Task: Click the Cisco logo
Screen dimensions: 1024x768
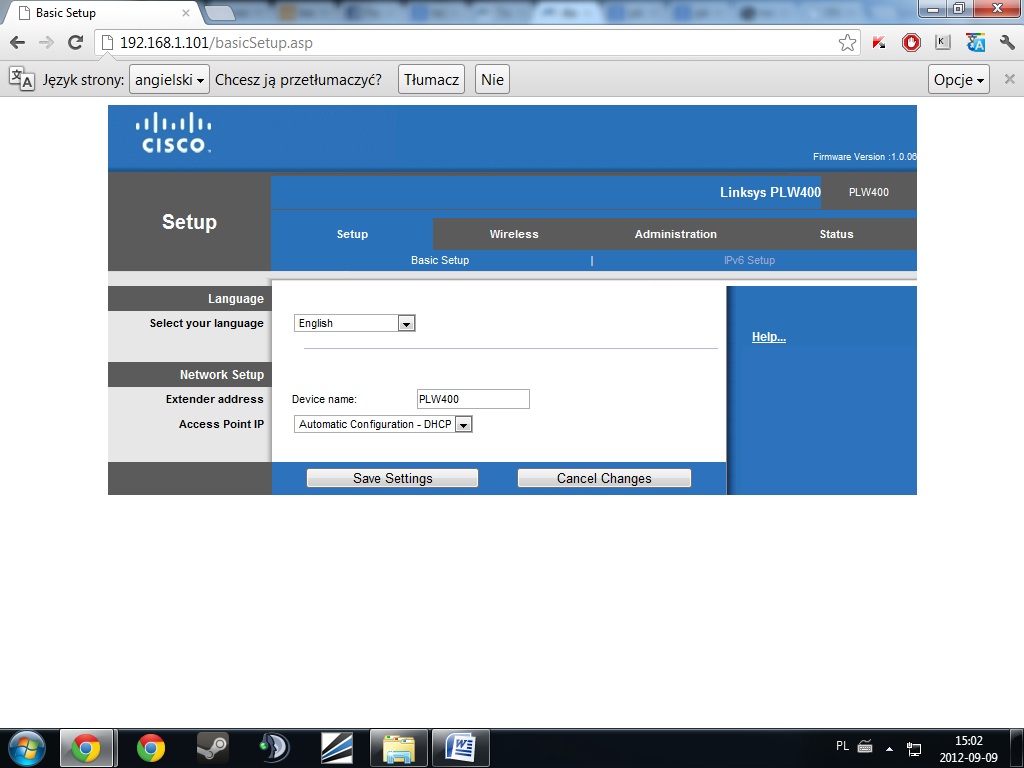Action: (173, 133)
